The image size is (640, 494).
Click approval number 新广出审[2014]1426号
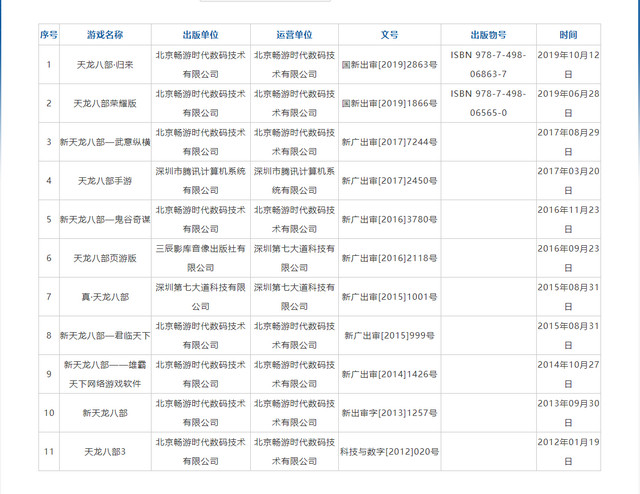click(x=389, y=374)
